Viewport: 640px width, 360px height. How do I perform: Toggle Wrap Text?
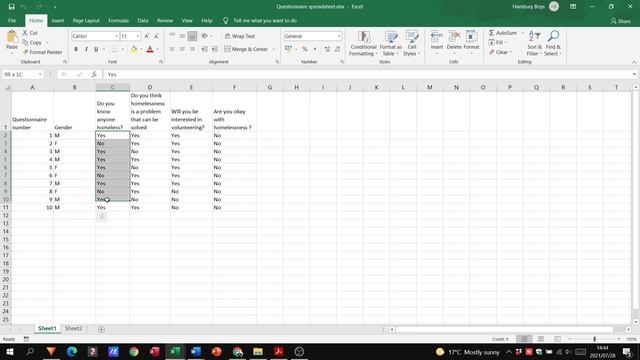tap(240, 36)
